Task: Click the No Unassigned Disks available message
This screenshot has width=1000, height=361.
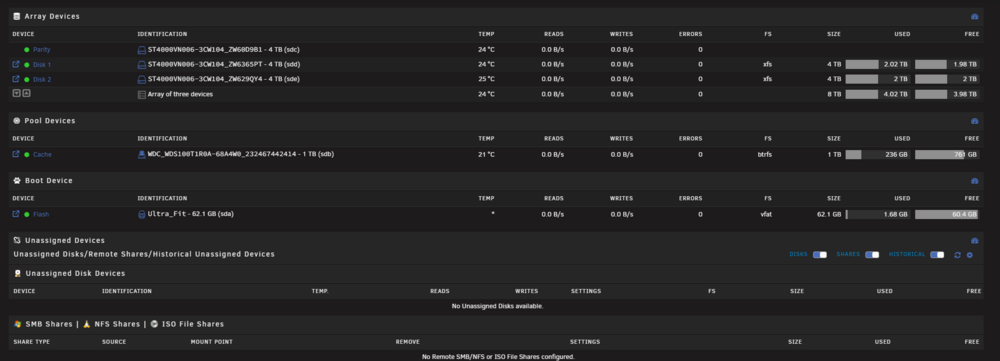Action: click(x=497, y=306)
